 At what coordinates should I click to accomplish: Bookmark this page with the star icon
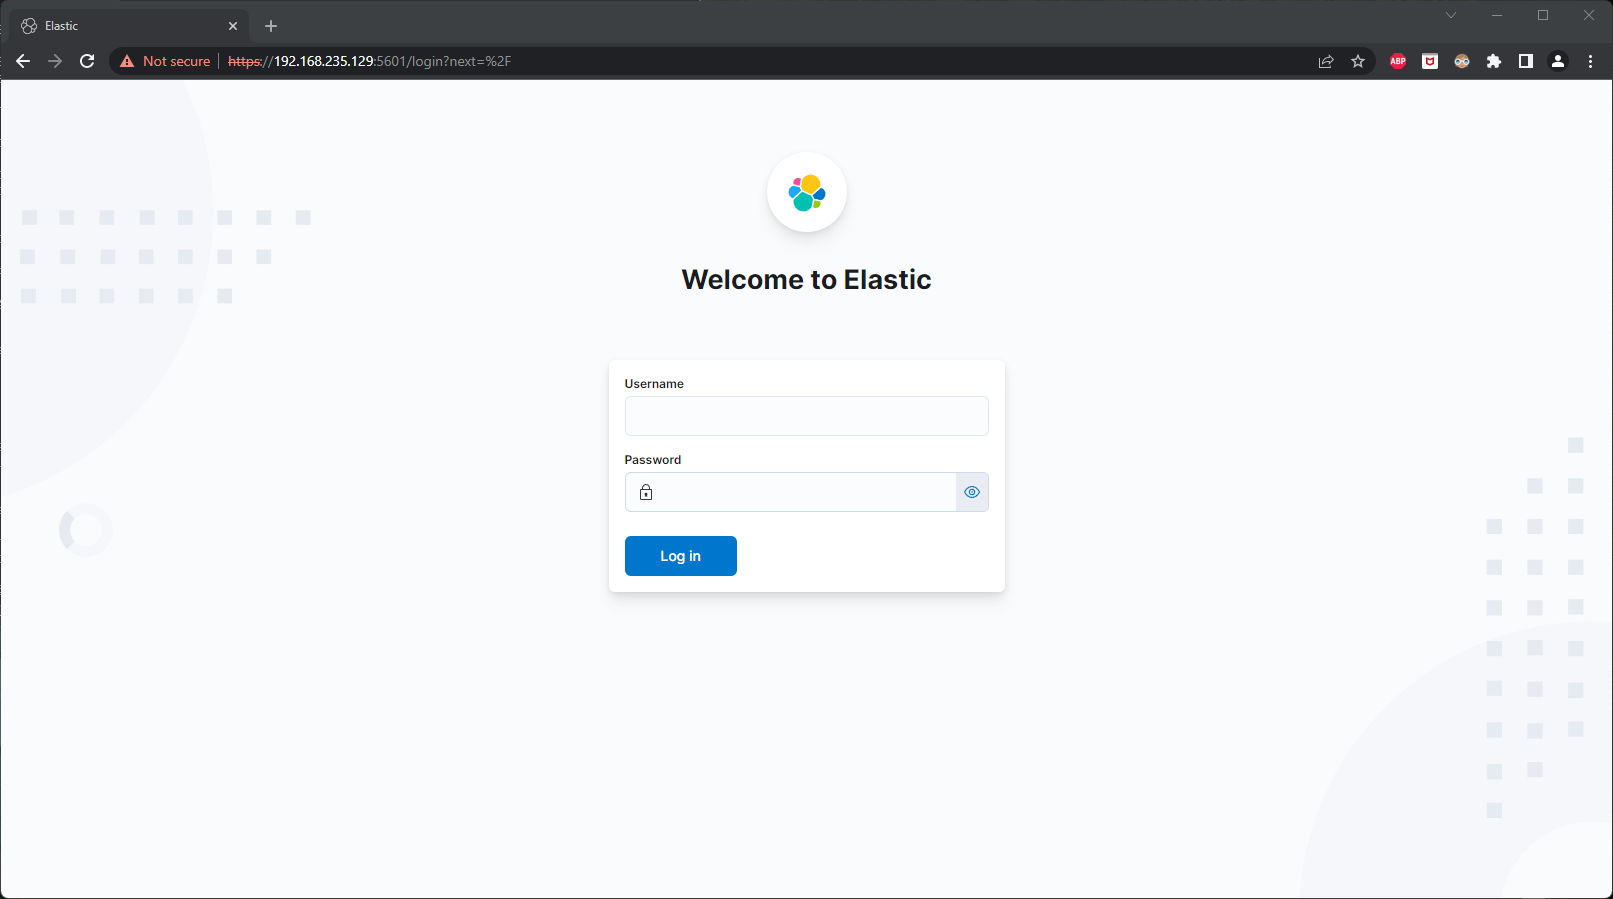(1357, 61)
